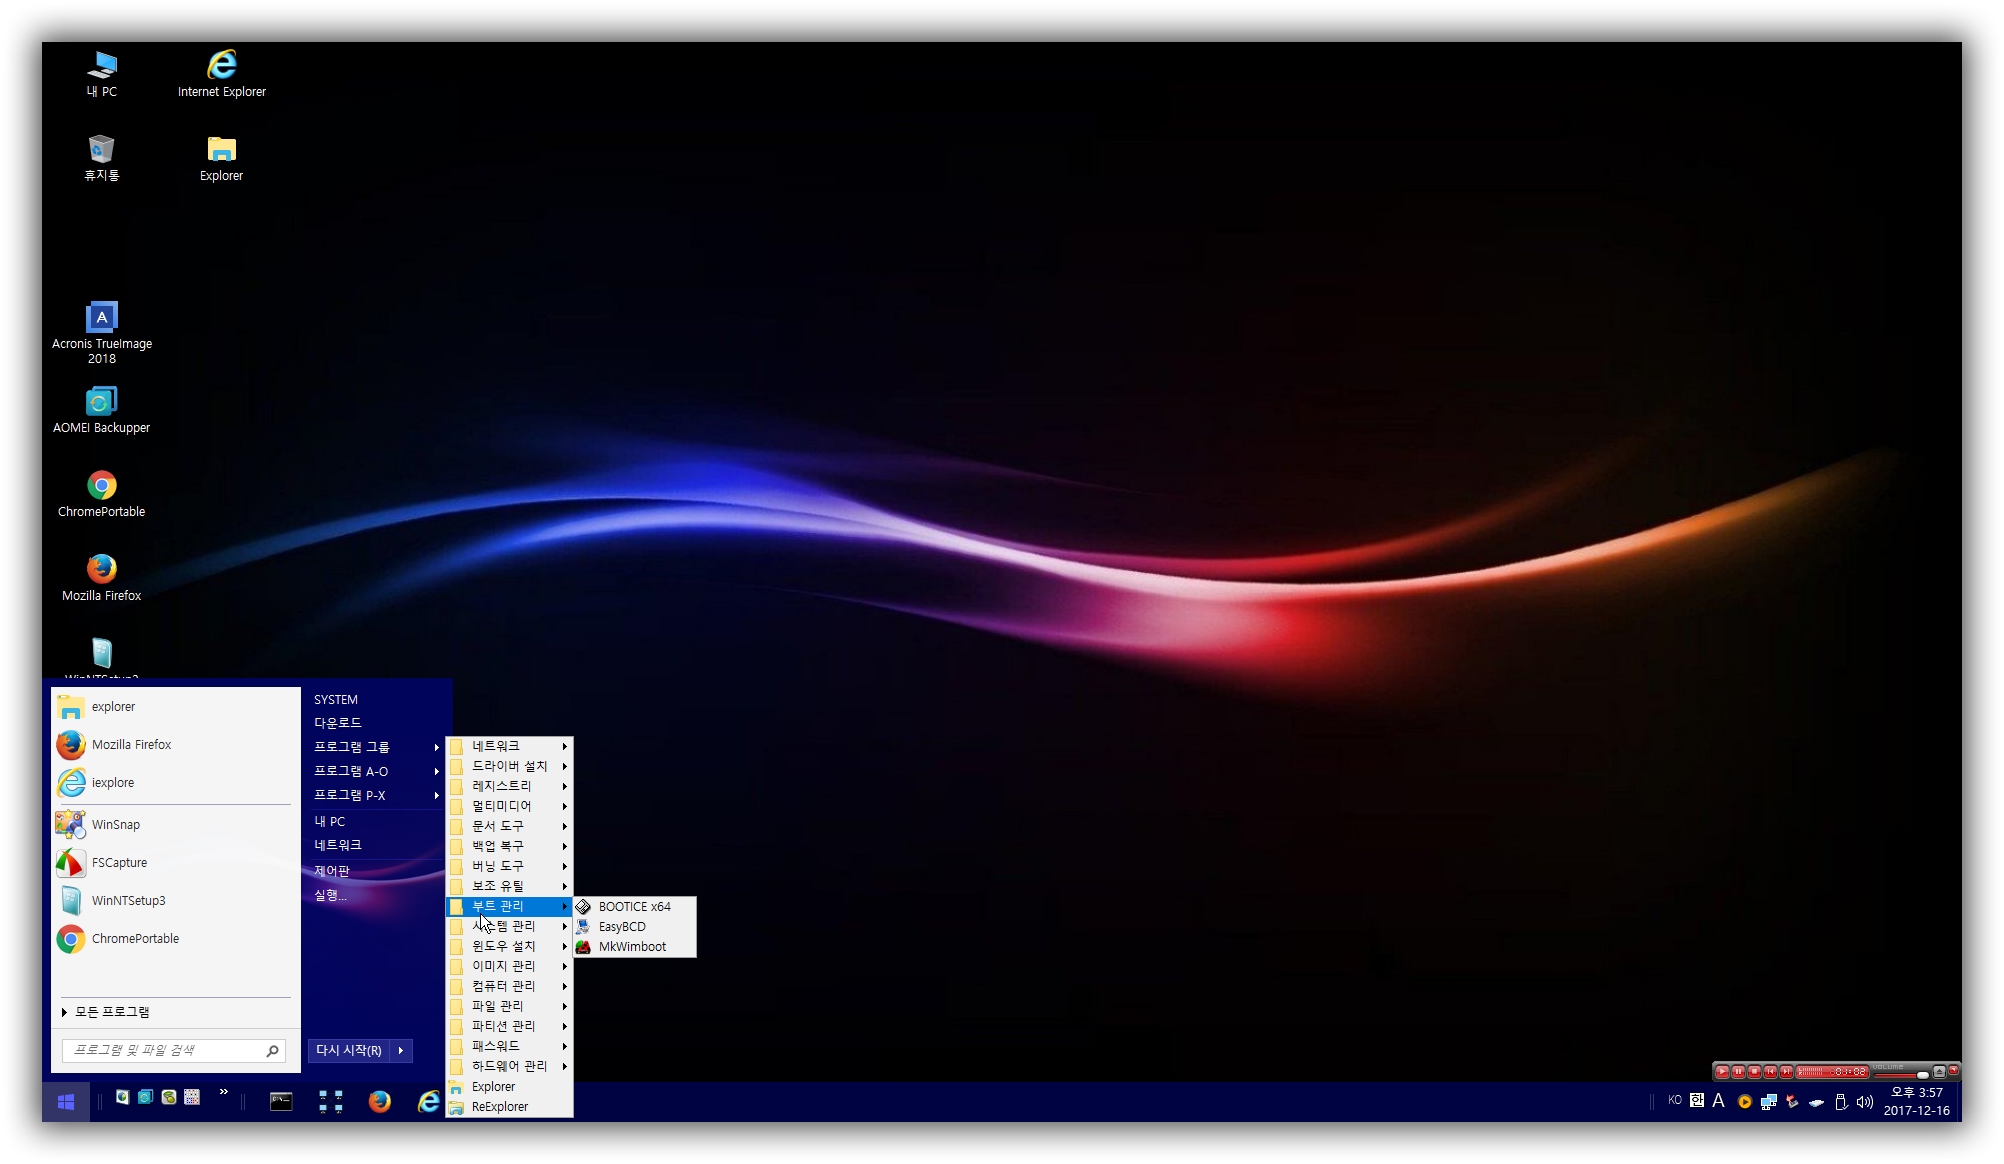
Task: Launch Firefox from the taskbar
Action: pyautogui.click(x=379, y=1101)
